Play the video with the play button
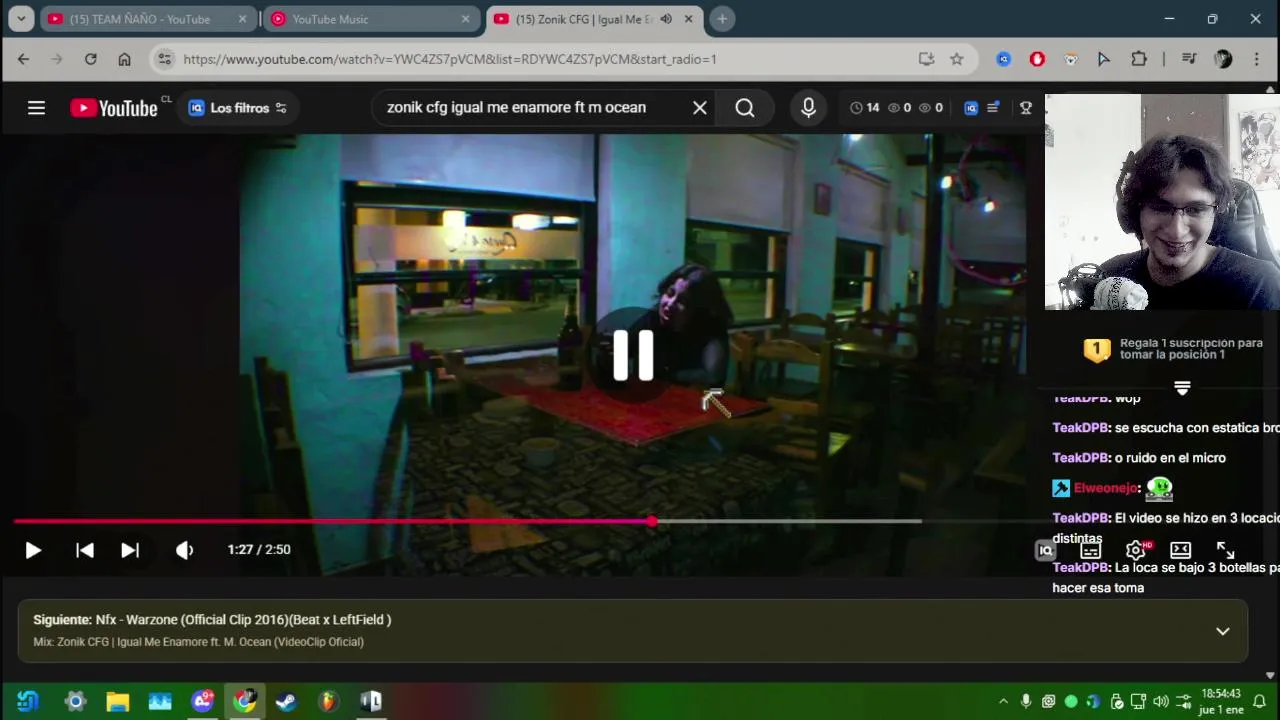Image resolution: width=1280 pixels, height=720 pixels. coord(33,550)
